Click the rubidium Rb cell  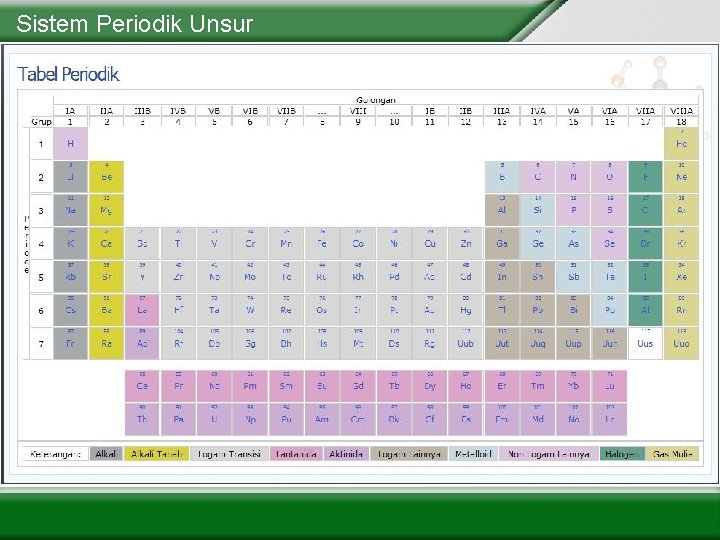(70, 277)
